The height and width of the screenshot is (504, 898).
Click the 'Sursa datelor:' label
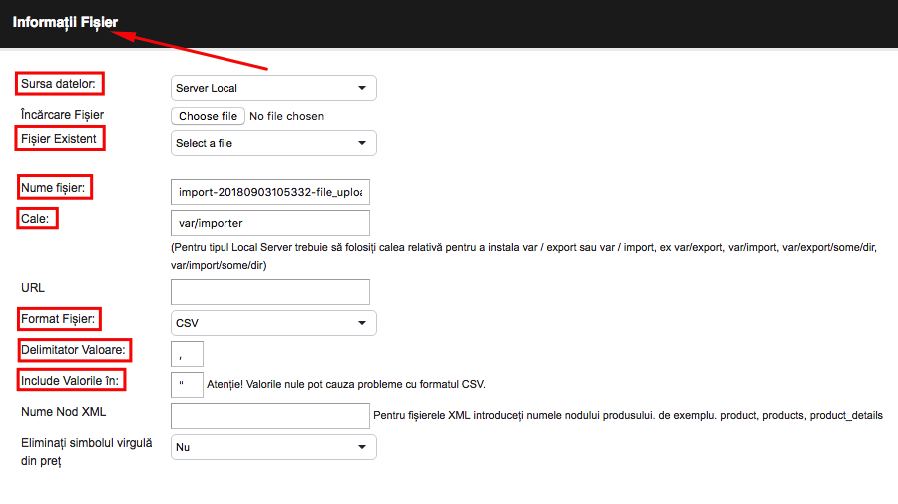58,84
